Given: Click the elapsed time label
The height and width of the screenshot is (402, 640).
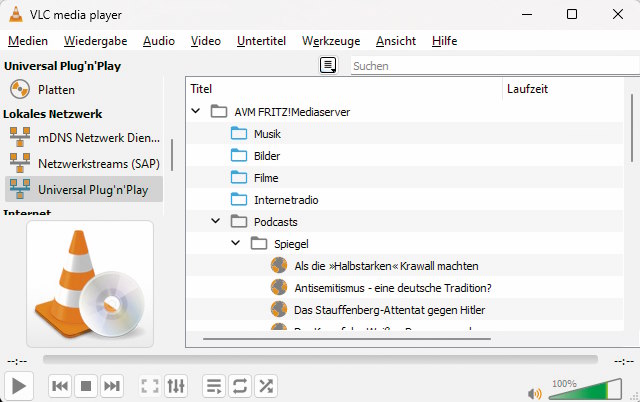Looking at the screenshot, I should [17, 362].
